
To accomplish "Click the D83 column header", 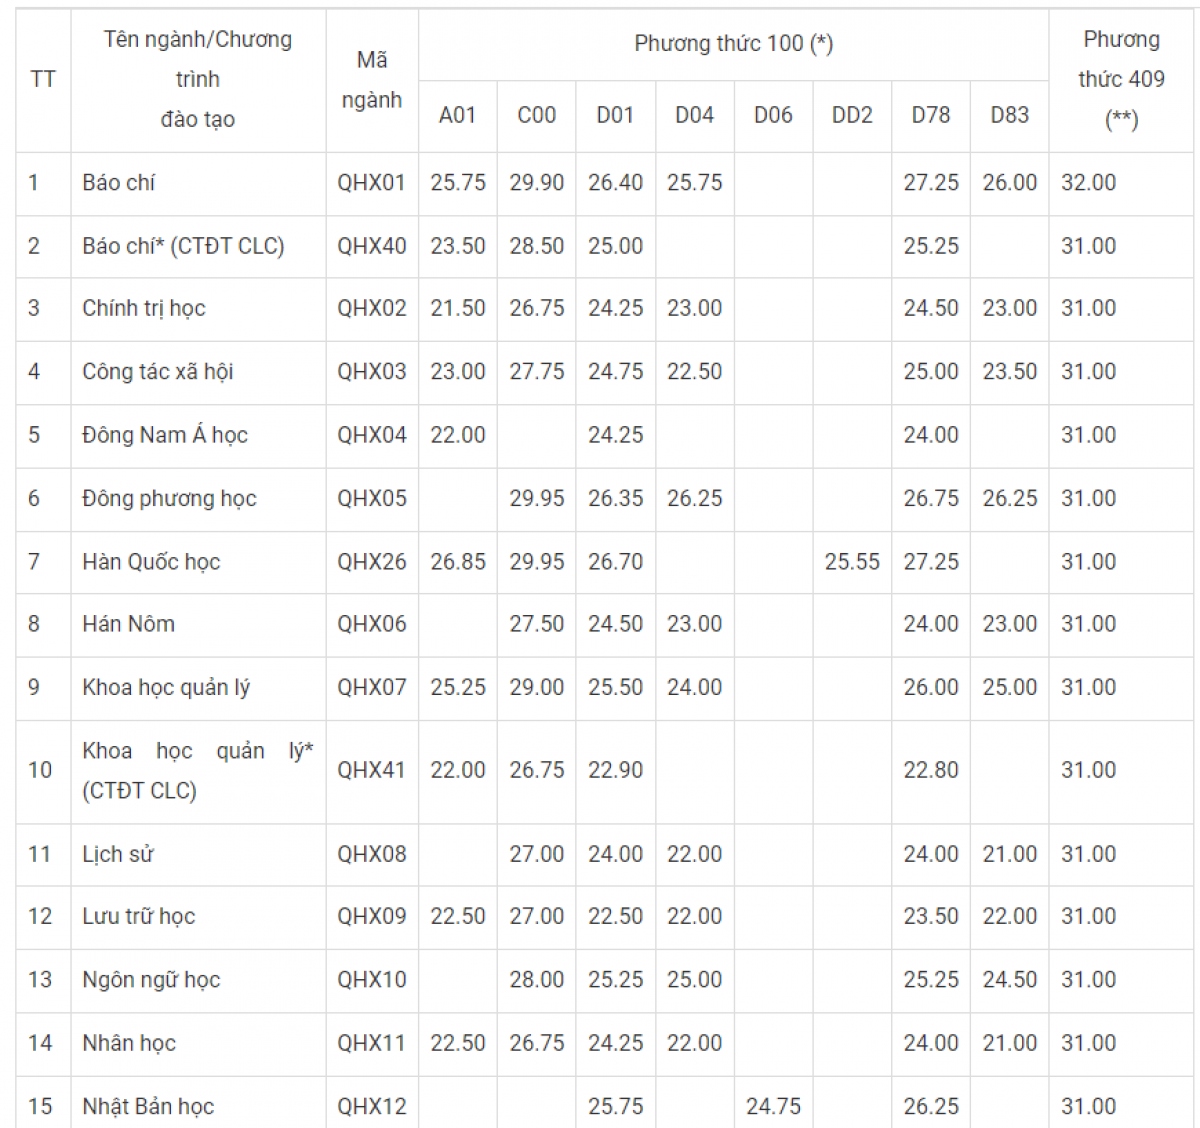I will pos(1009,115).
